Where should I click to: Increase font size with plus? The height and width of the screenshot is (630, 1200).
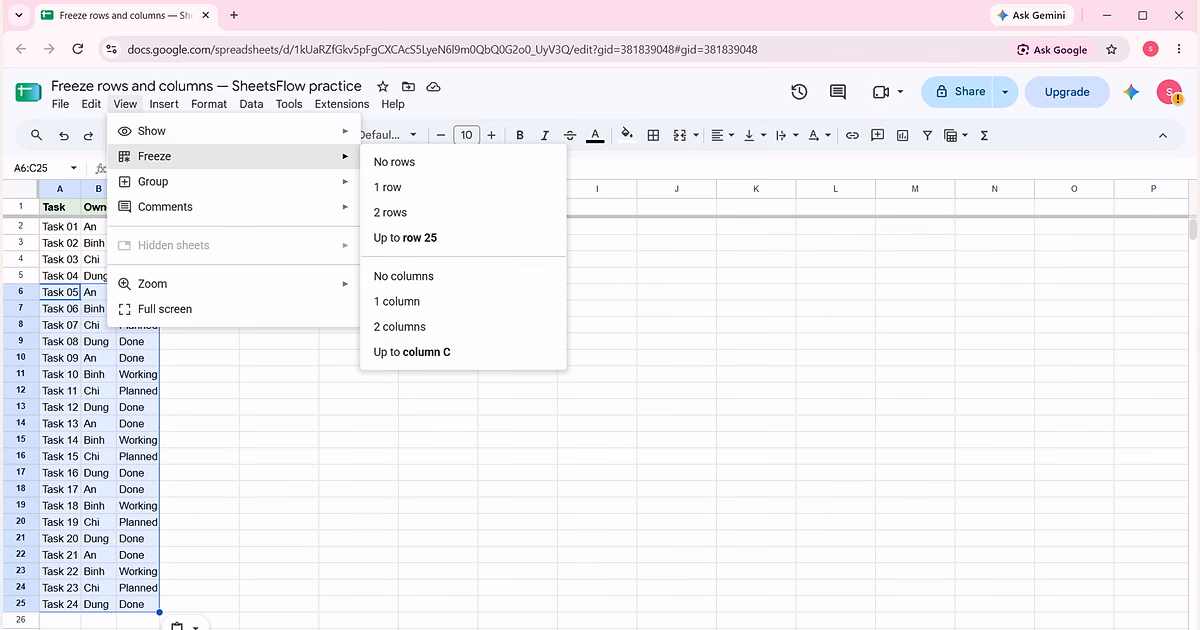(x=491, y=135)
